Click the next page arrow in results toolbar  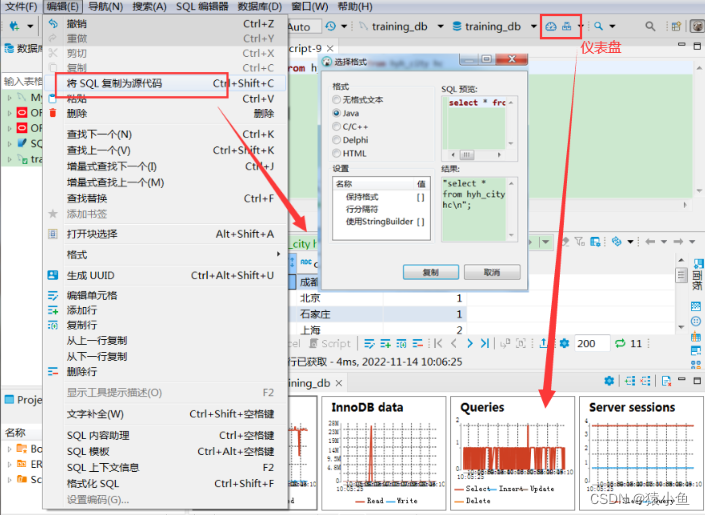pos(469,344)
